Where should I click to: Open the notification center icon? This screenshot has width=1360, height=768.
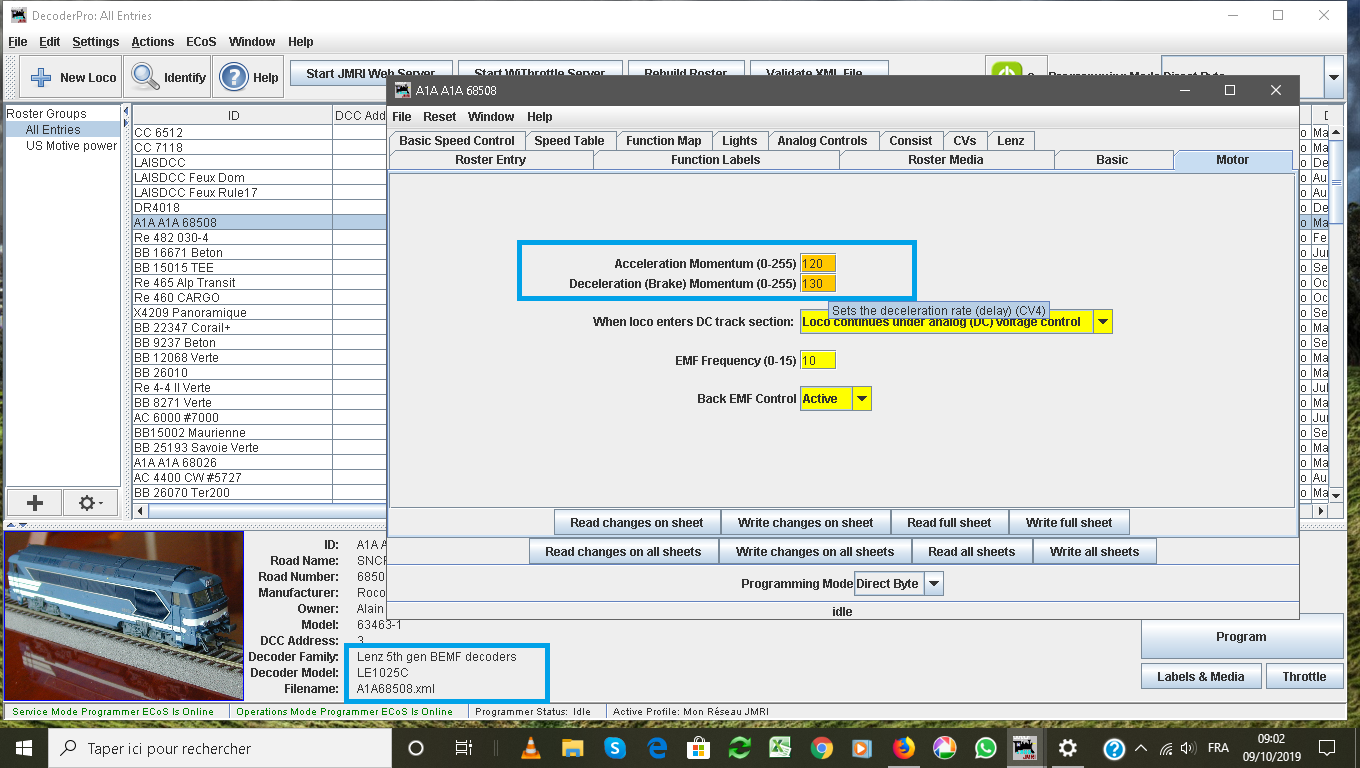1326,748
